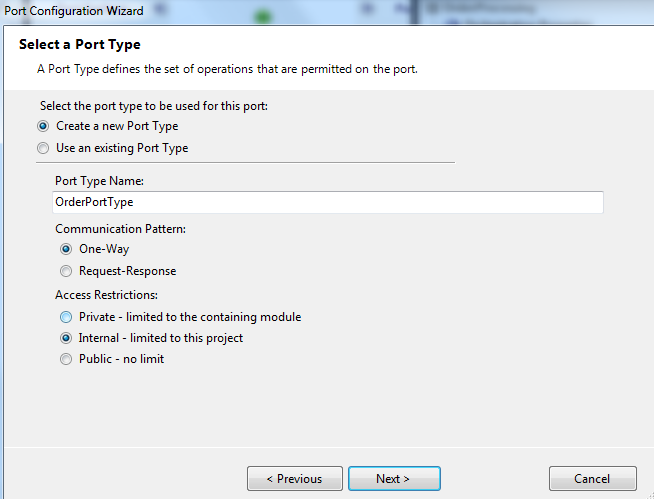Click the blurred green icon behind title bar
654x499 pixels.
pos(265,15)
